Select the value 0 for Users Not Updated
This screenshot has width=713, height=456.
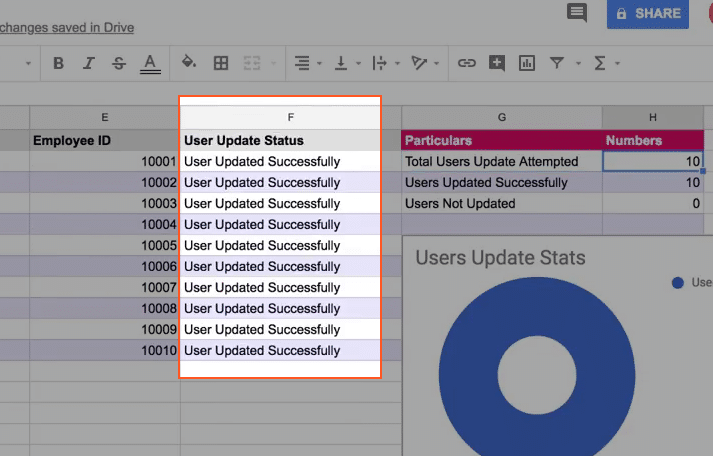[653, 203]
